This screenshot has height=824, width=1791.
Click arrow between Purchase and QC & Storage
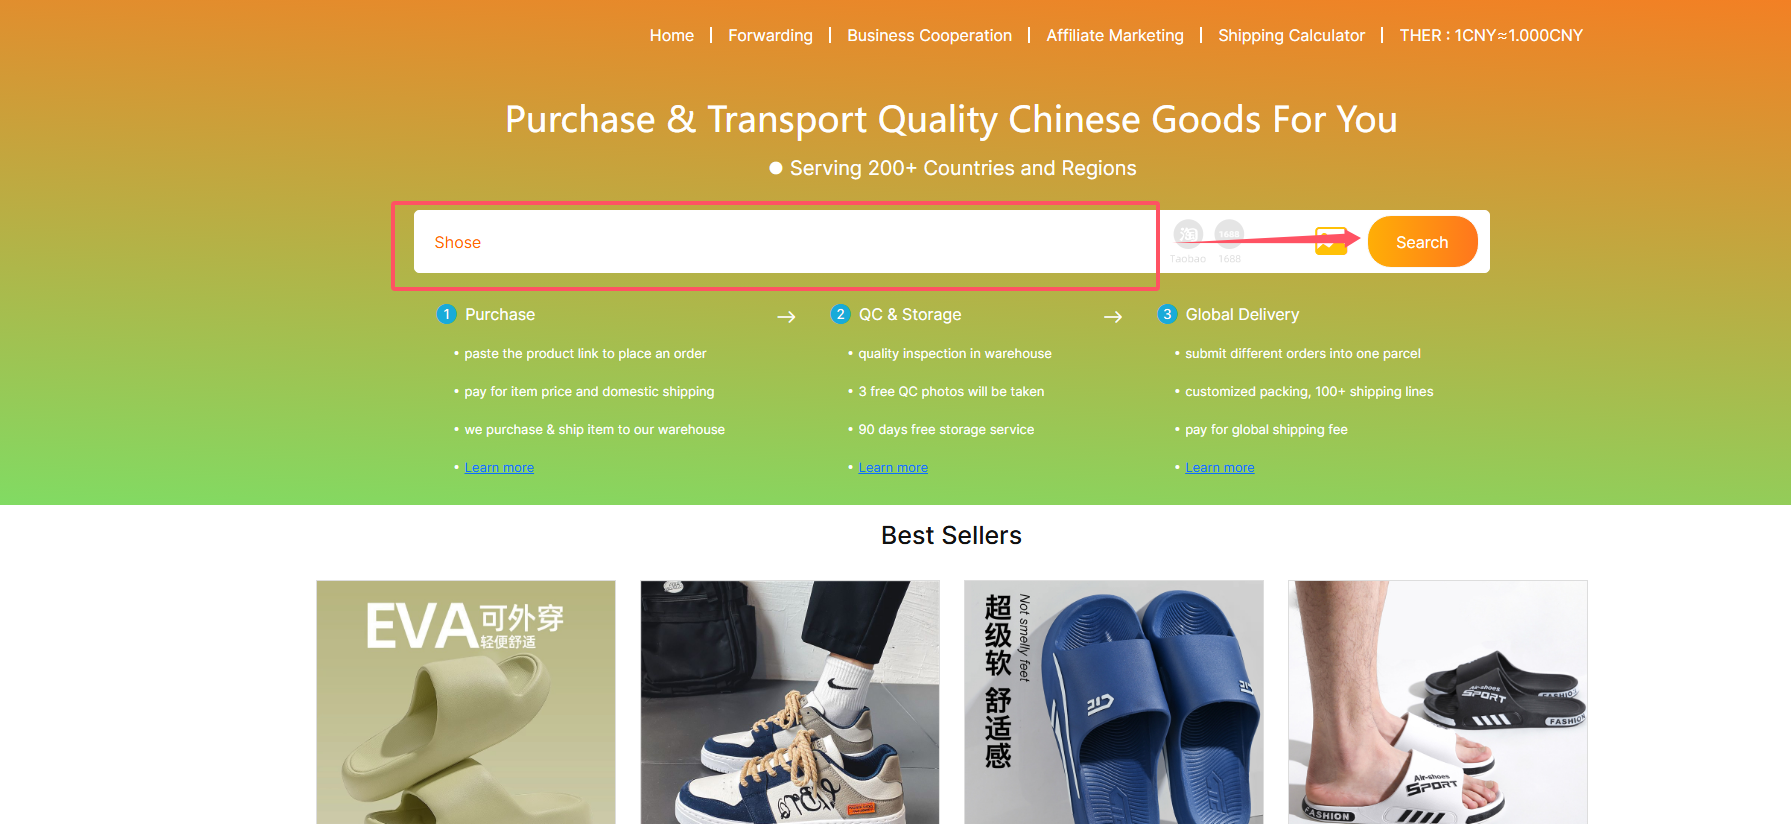click(x=787, y=317)
